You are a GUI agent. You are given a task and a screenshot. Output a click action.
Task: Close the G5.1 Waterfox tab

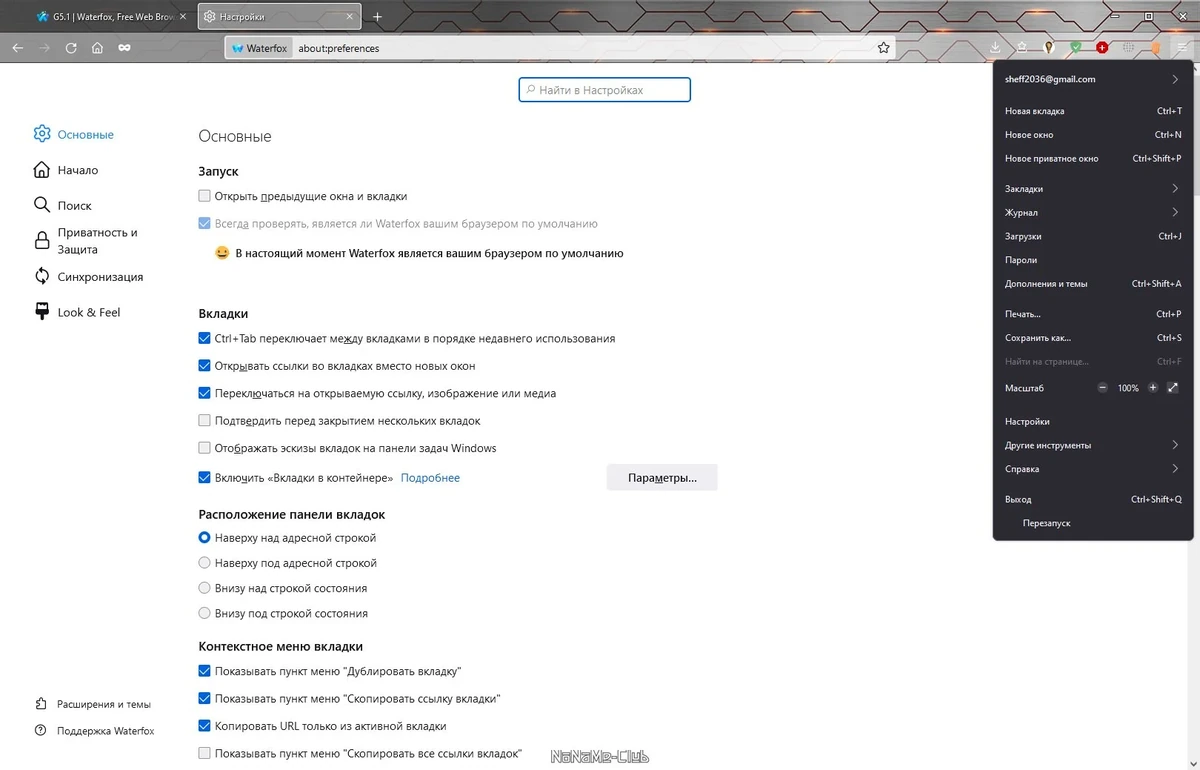tap(182, 17)
